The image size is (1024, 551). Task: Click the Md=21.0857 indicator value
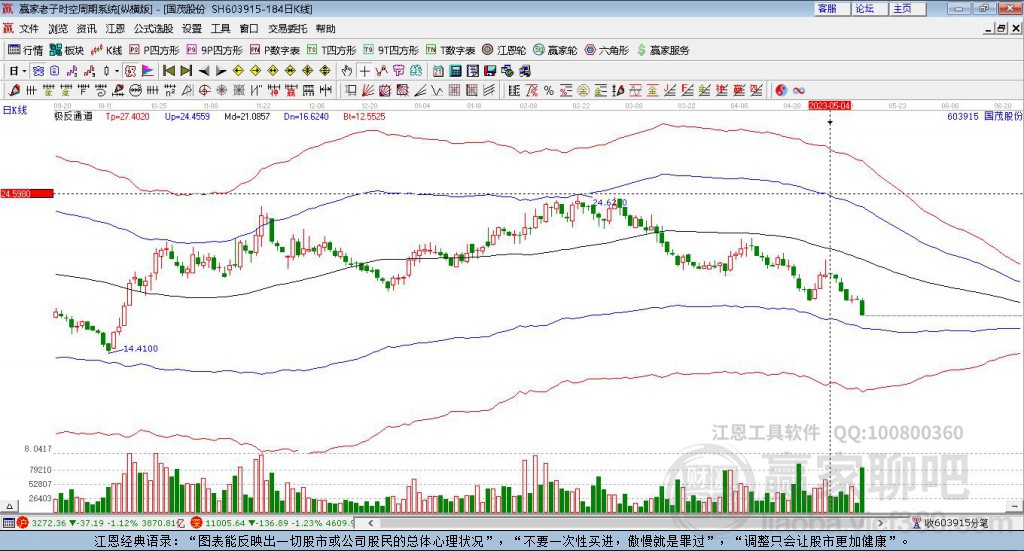click(247, 116)
